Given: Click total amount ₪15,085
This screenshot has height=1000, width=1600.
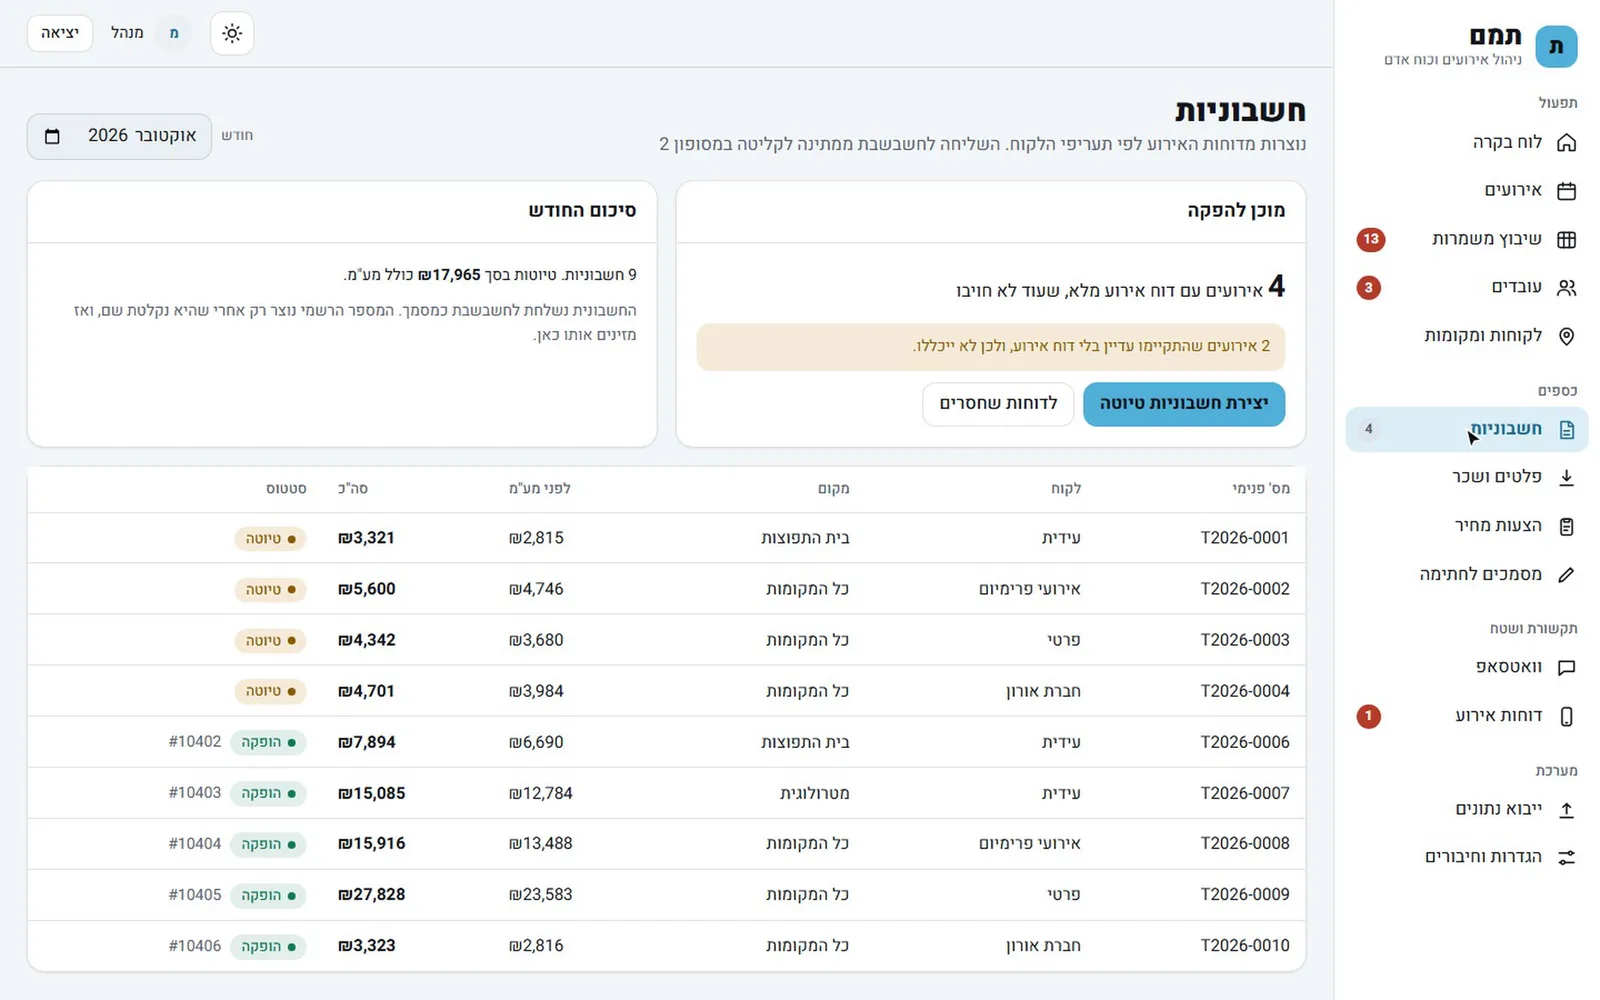Looking at the screenshot, I should (x=372, y=793).
